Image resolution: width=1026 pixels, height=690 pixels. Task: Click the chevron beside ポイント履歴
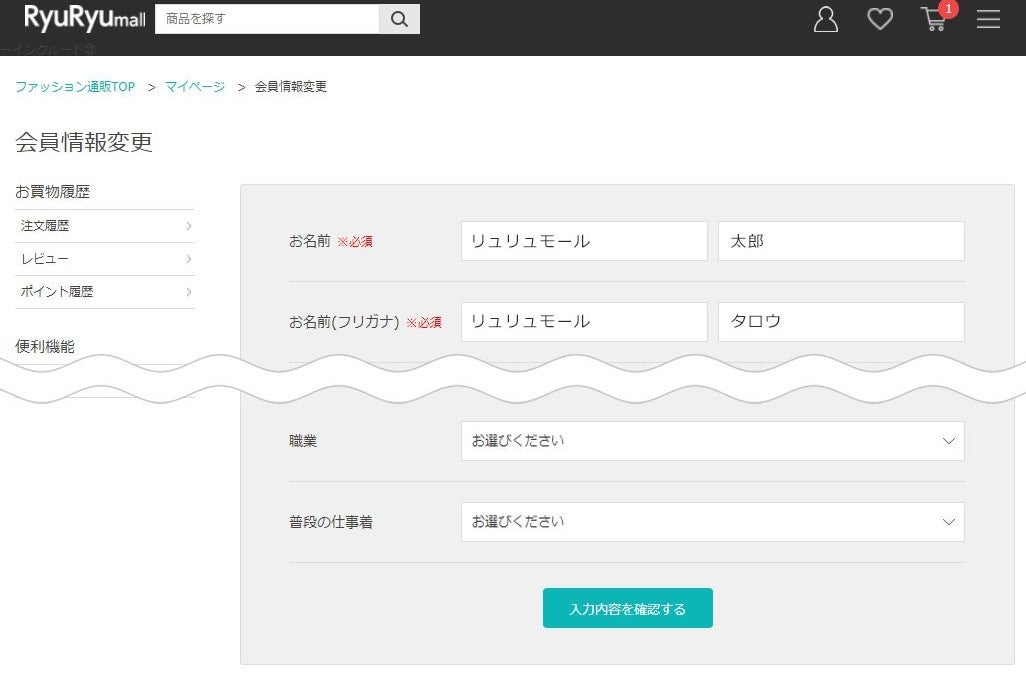(188, 292)
